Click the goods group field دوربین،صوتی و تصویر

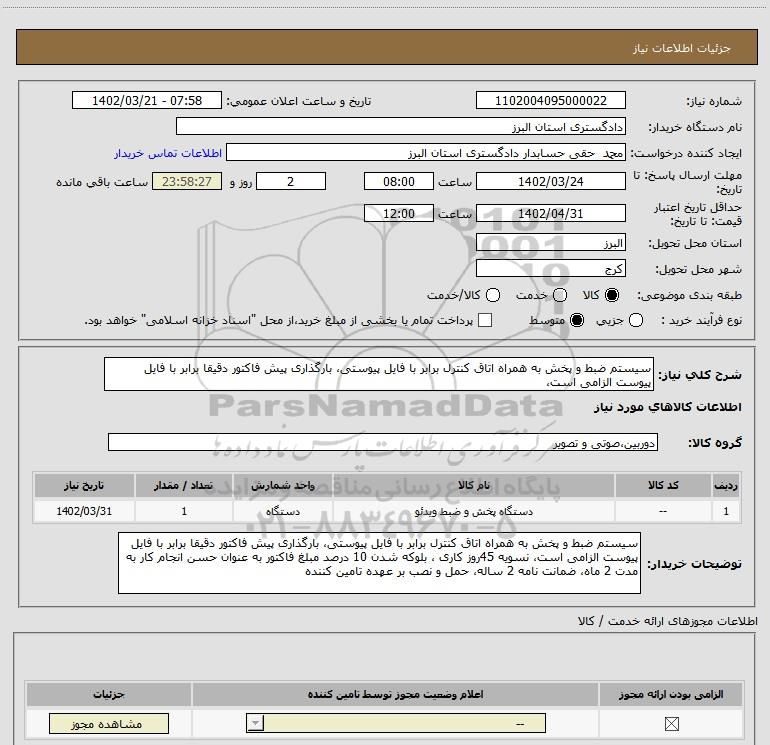[383, 442]
